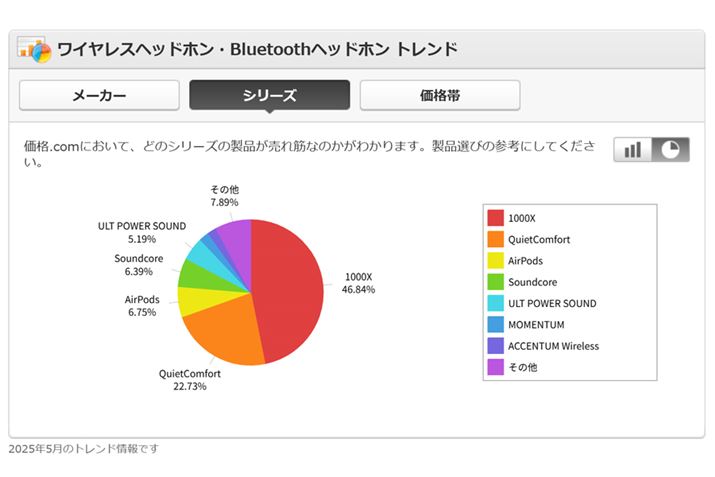Image resolution: width=715 pixels, height=477 pixels.
Task: Click the green Soundcore pie slice
Action: pos(196,272)
